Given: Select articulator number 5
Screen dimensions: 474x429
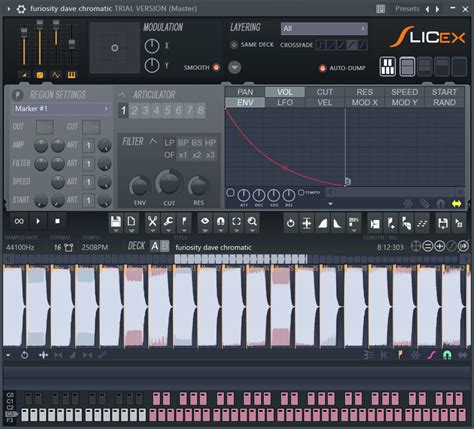Looking at the screenshot, I should [x=167, y=110].
